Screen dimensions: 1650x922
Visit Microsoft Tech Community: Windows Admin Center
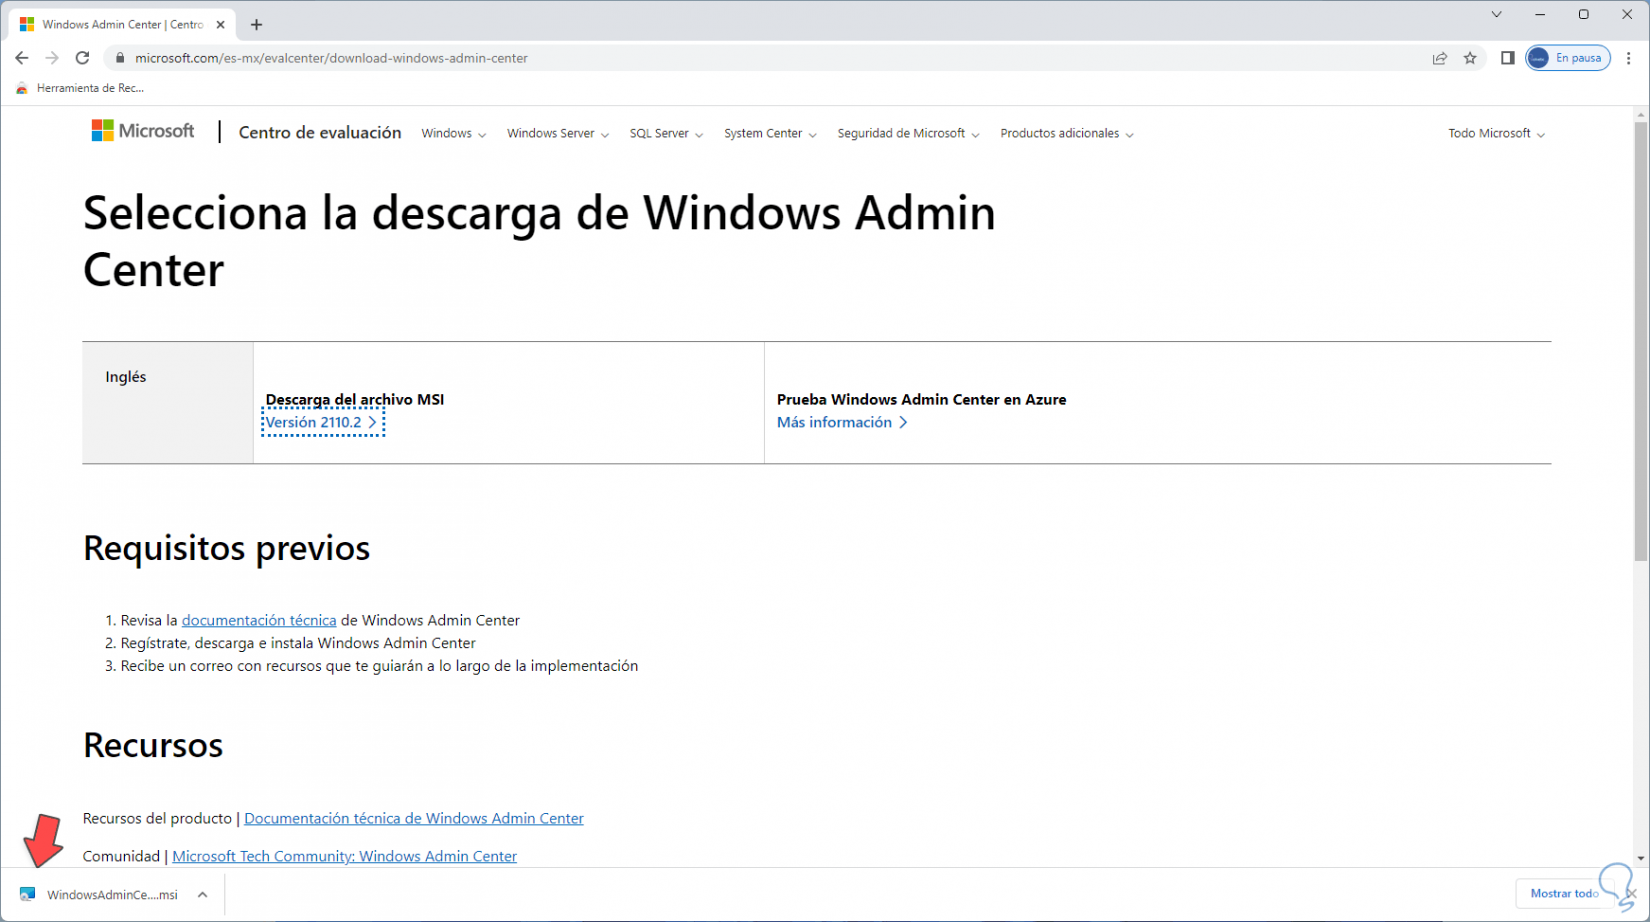click(x=345, y=856)
